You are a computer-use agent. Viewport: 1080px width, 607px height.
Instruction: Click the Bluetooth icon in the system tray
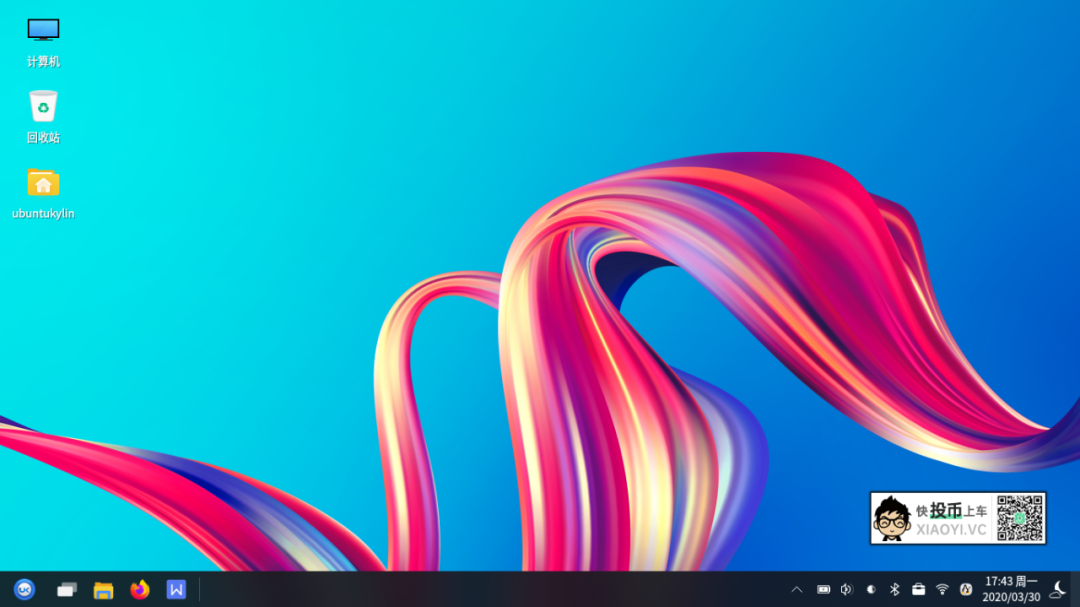click(894, 590)
